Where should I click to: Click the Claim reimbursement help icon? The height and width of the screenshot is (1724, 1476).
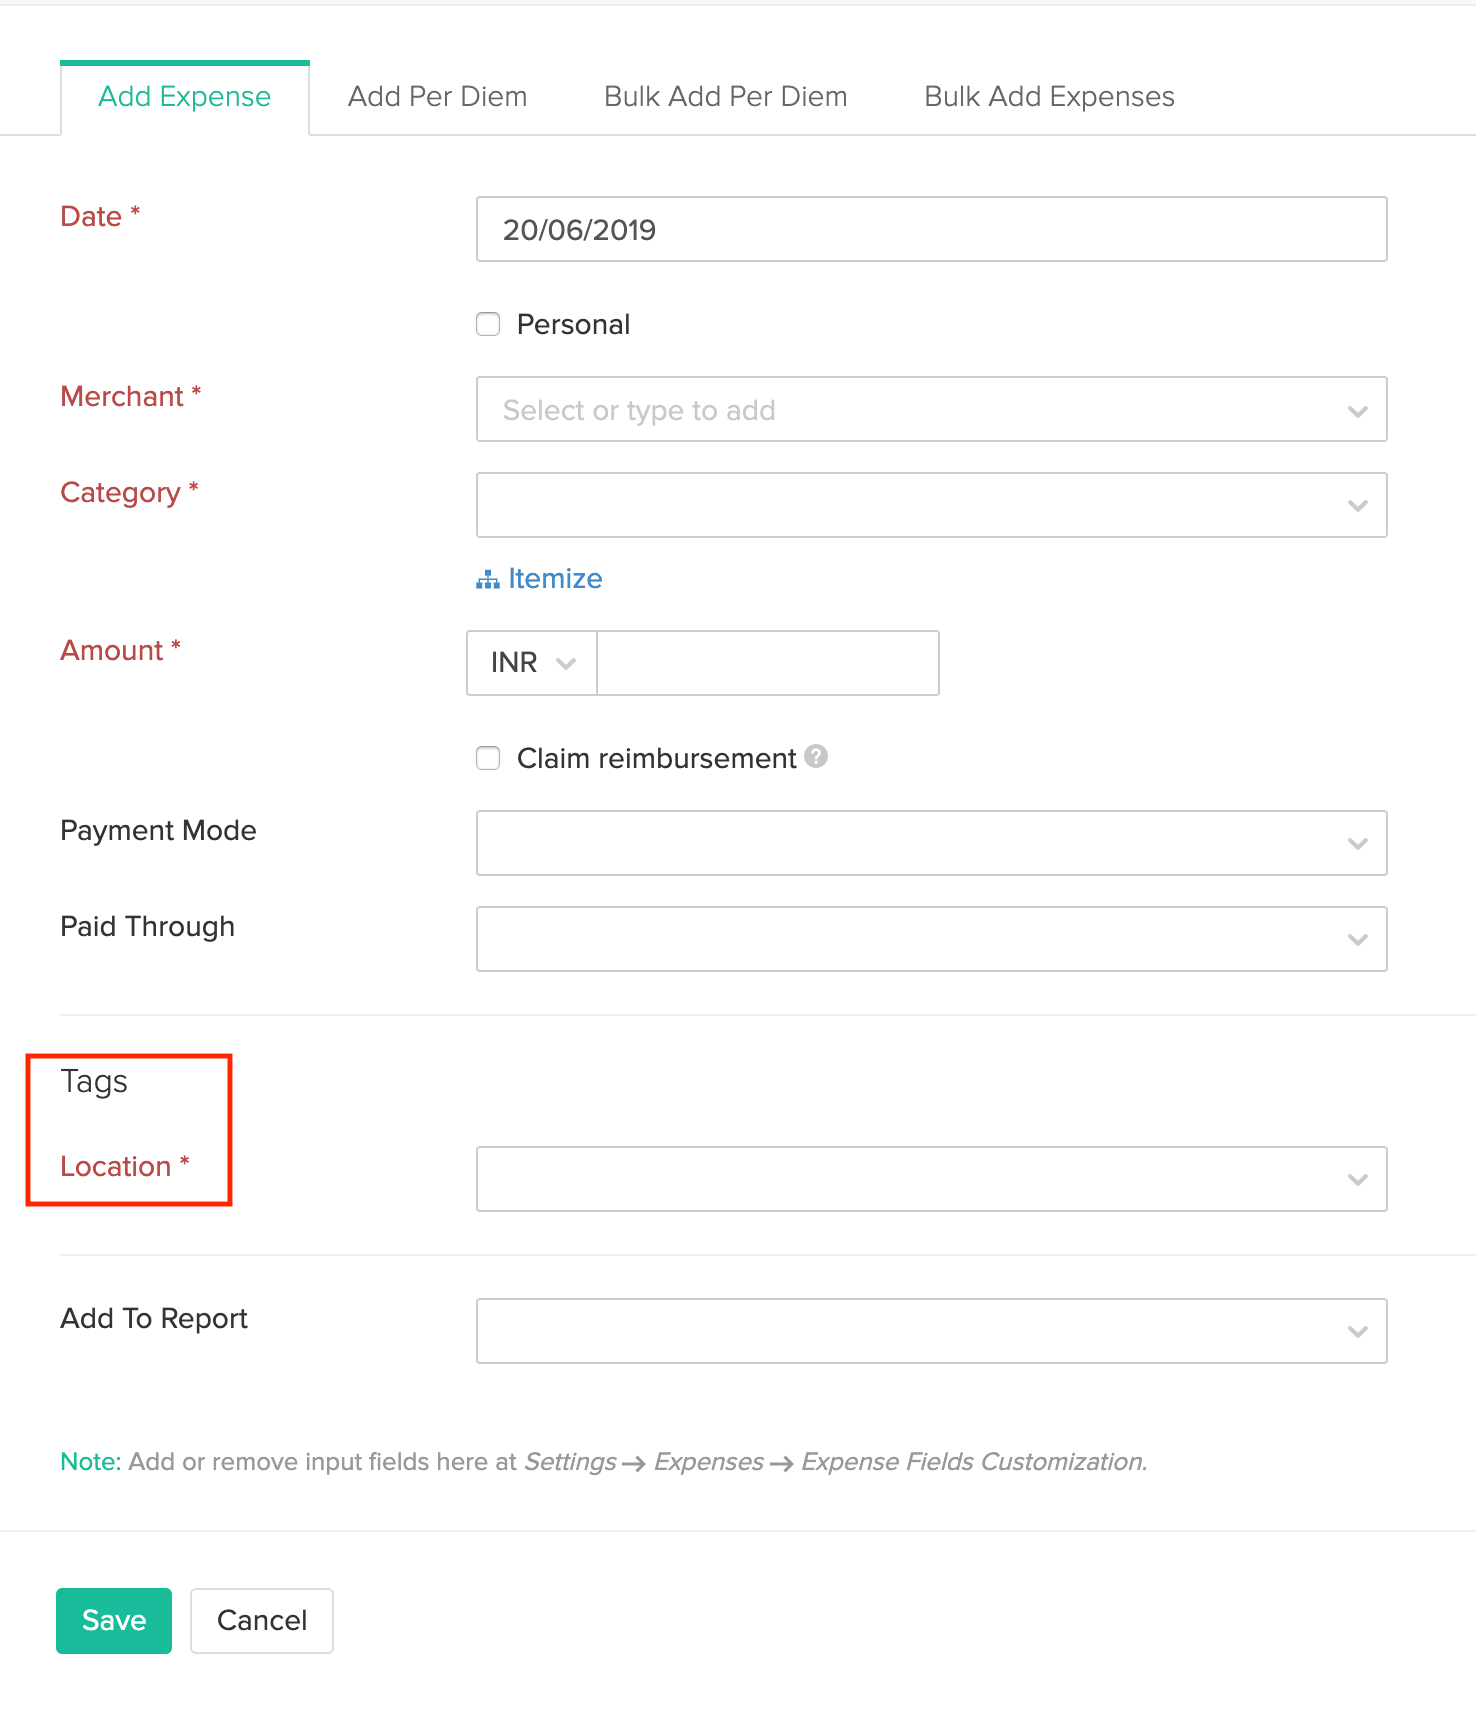pyautogui.click(x=816, y=757)
